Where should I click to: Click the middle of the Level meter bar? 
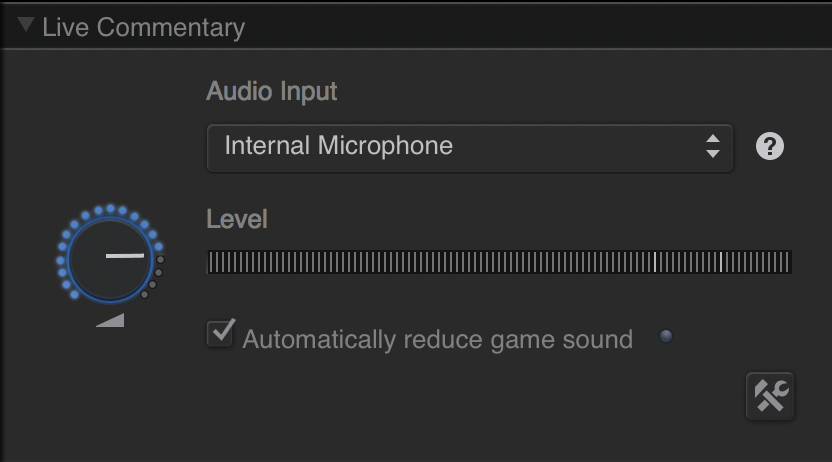(x=499, y=262)
